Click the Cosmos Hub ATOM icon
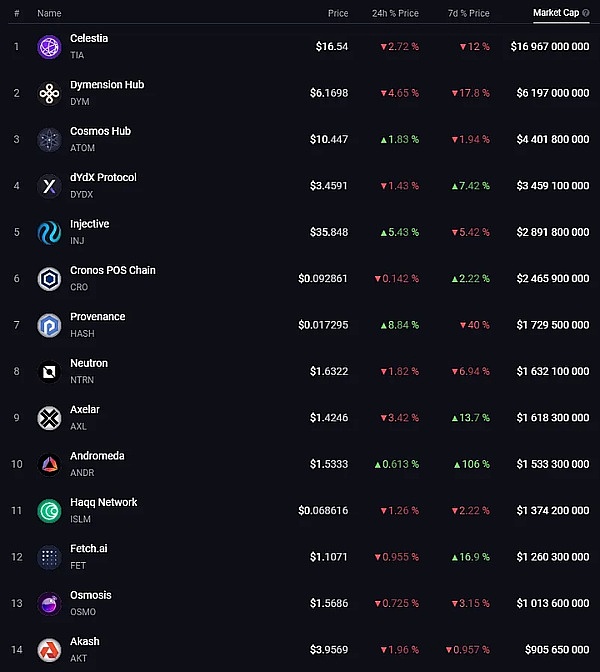Viewport: 600px width, 672px height. click(x=49, y=139)
